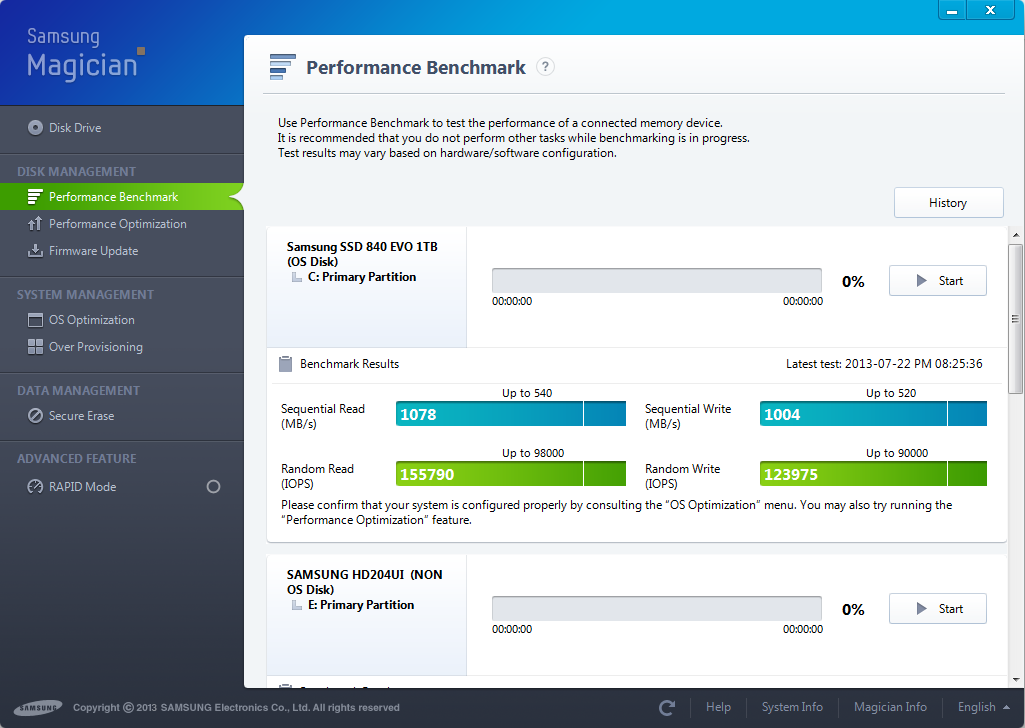Click the Firmware Update download icon

coord(36,251)
